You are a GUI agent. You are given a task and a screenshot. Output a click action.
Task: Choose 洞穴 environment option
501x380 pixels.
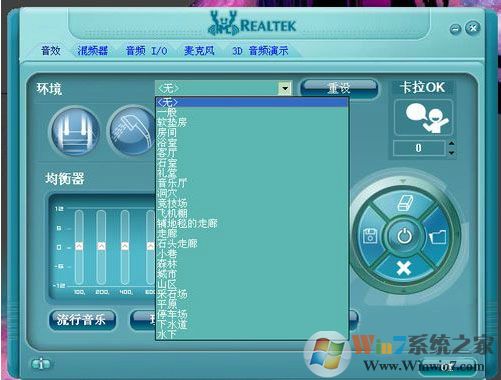click(x=252, y=193)
